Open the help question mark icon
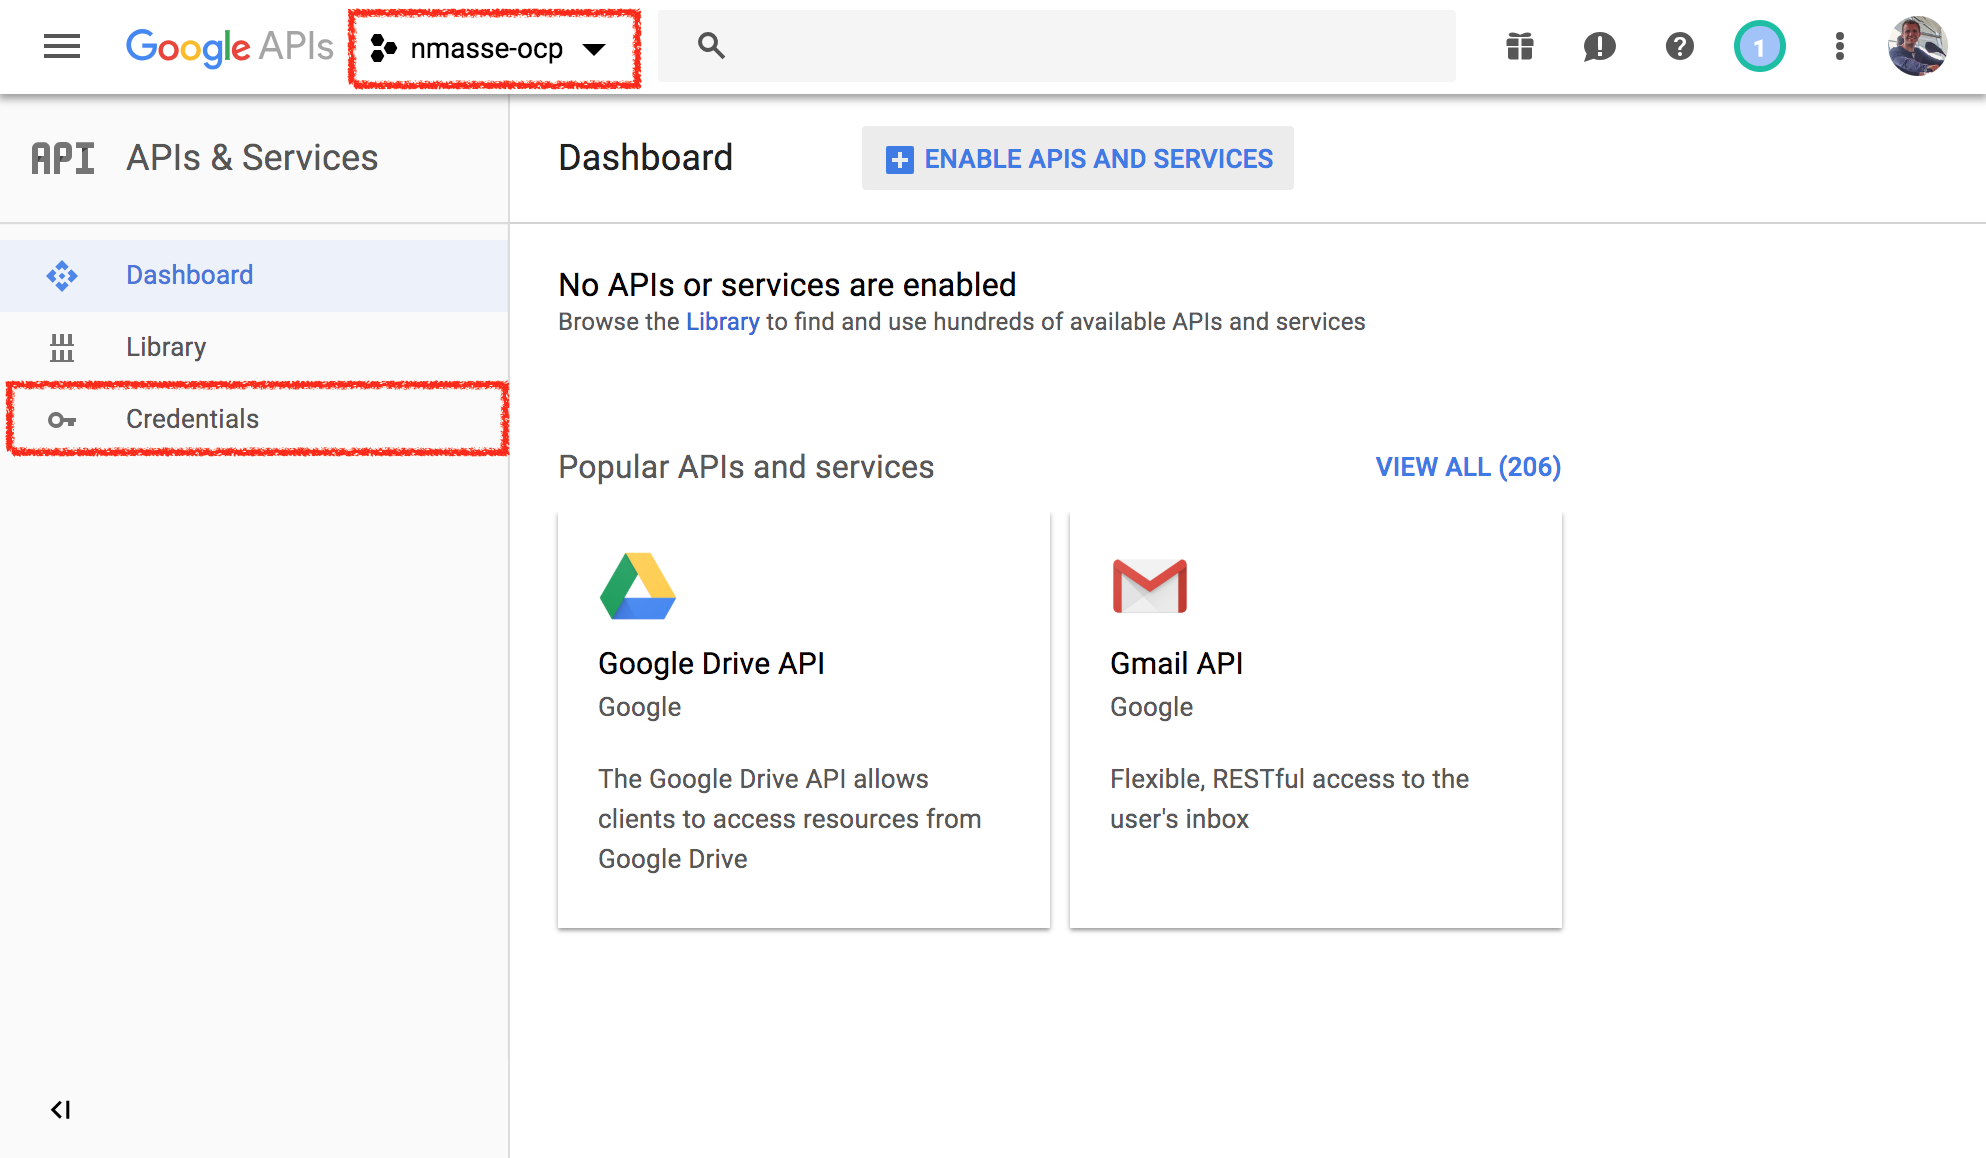This screenshot has width=1986, height=1158. coord(1680,46)
